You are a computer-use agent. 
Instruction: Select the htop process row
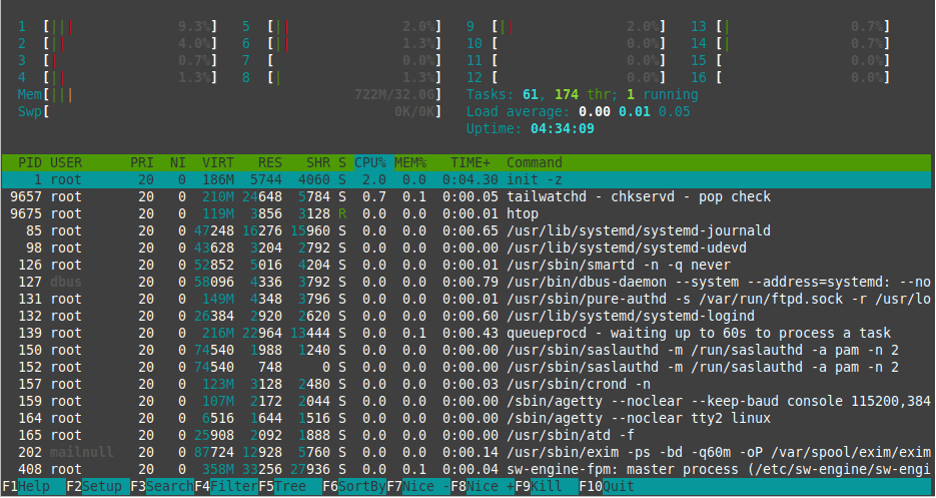pos(466,214)
